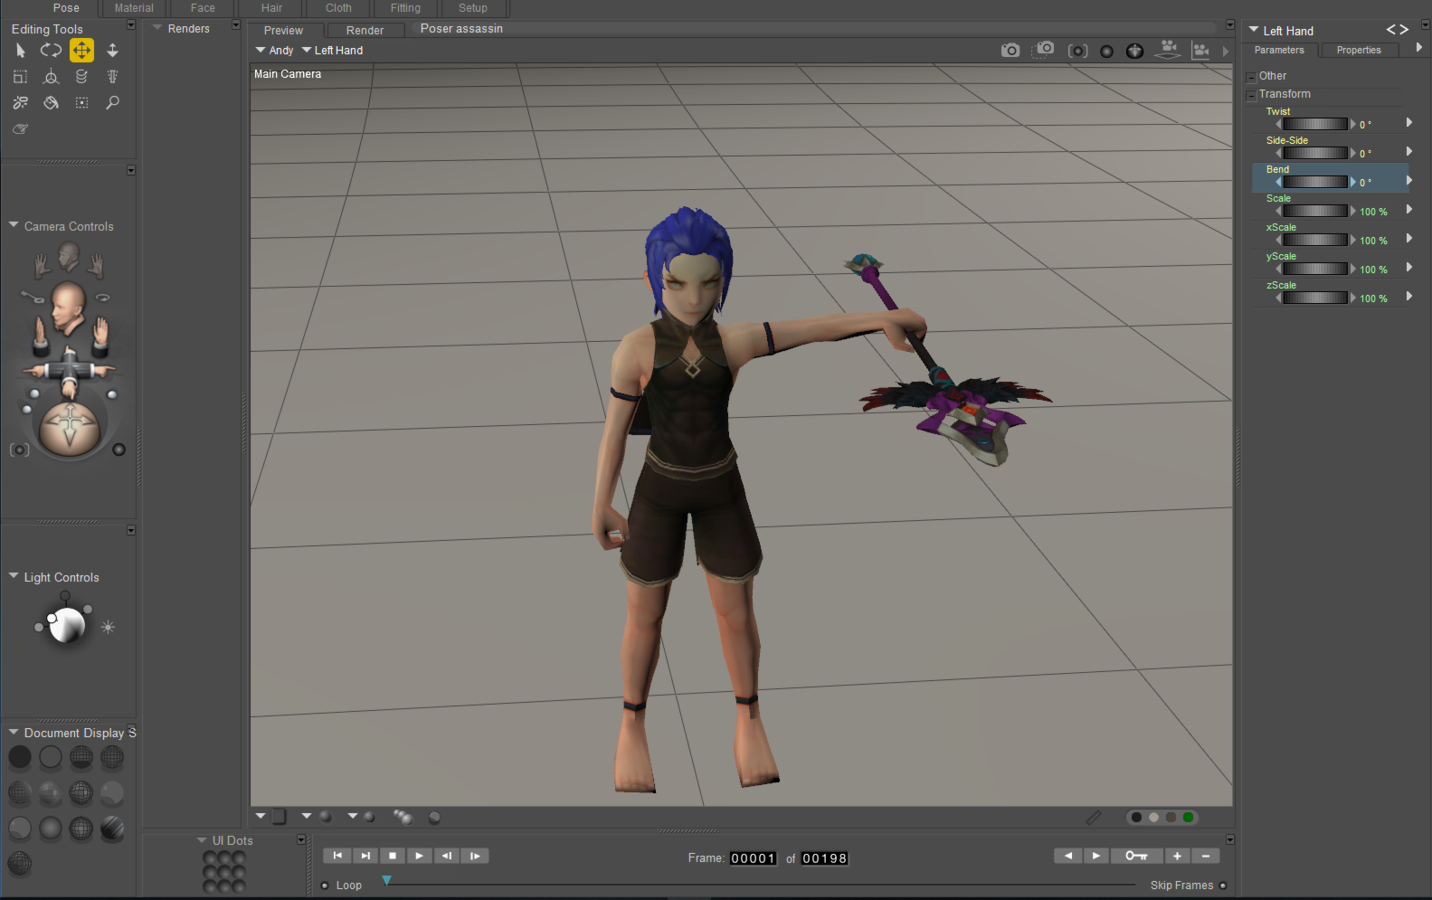This screenshot has height=900, width=1432.
Task: Switch to the Material room tab
Action: 134,8
